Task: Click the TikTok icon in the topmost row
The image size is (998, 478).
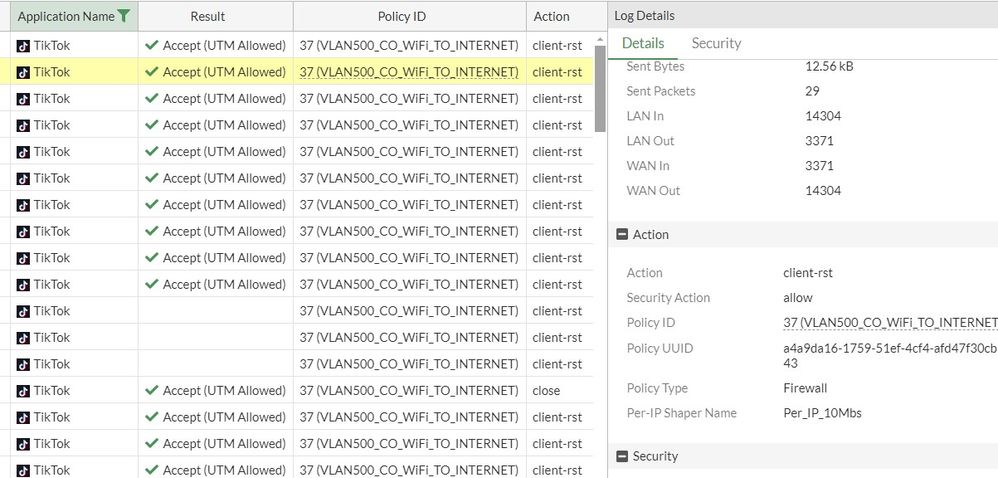Action: tap(24, 46)
